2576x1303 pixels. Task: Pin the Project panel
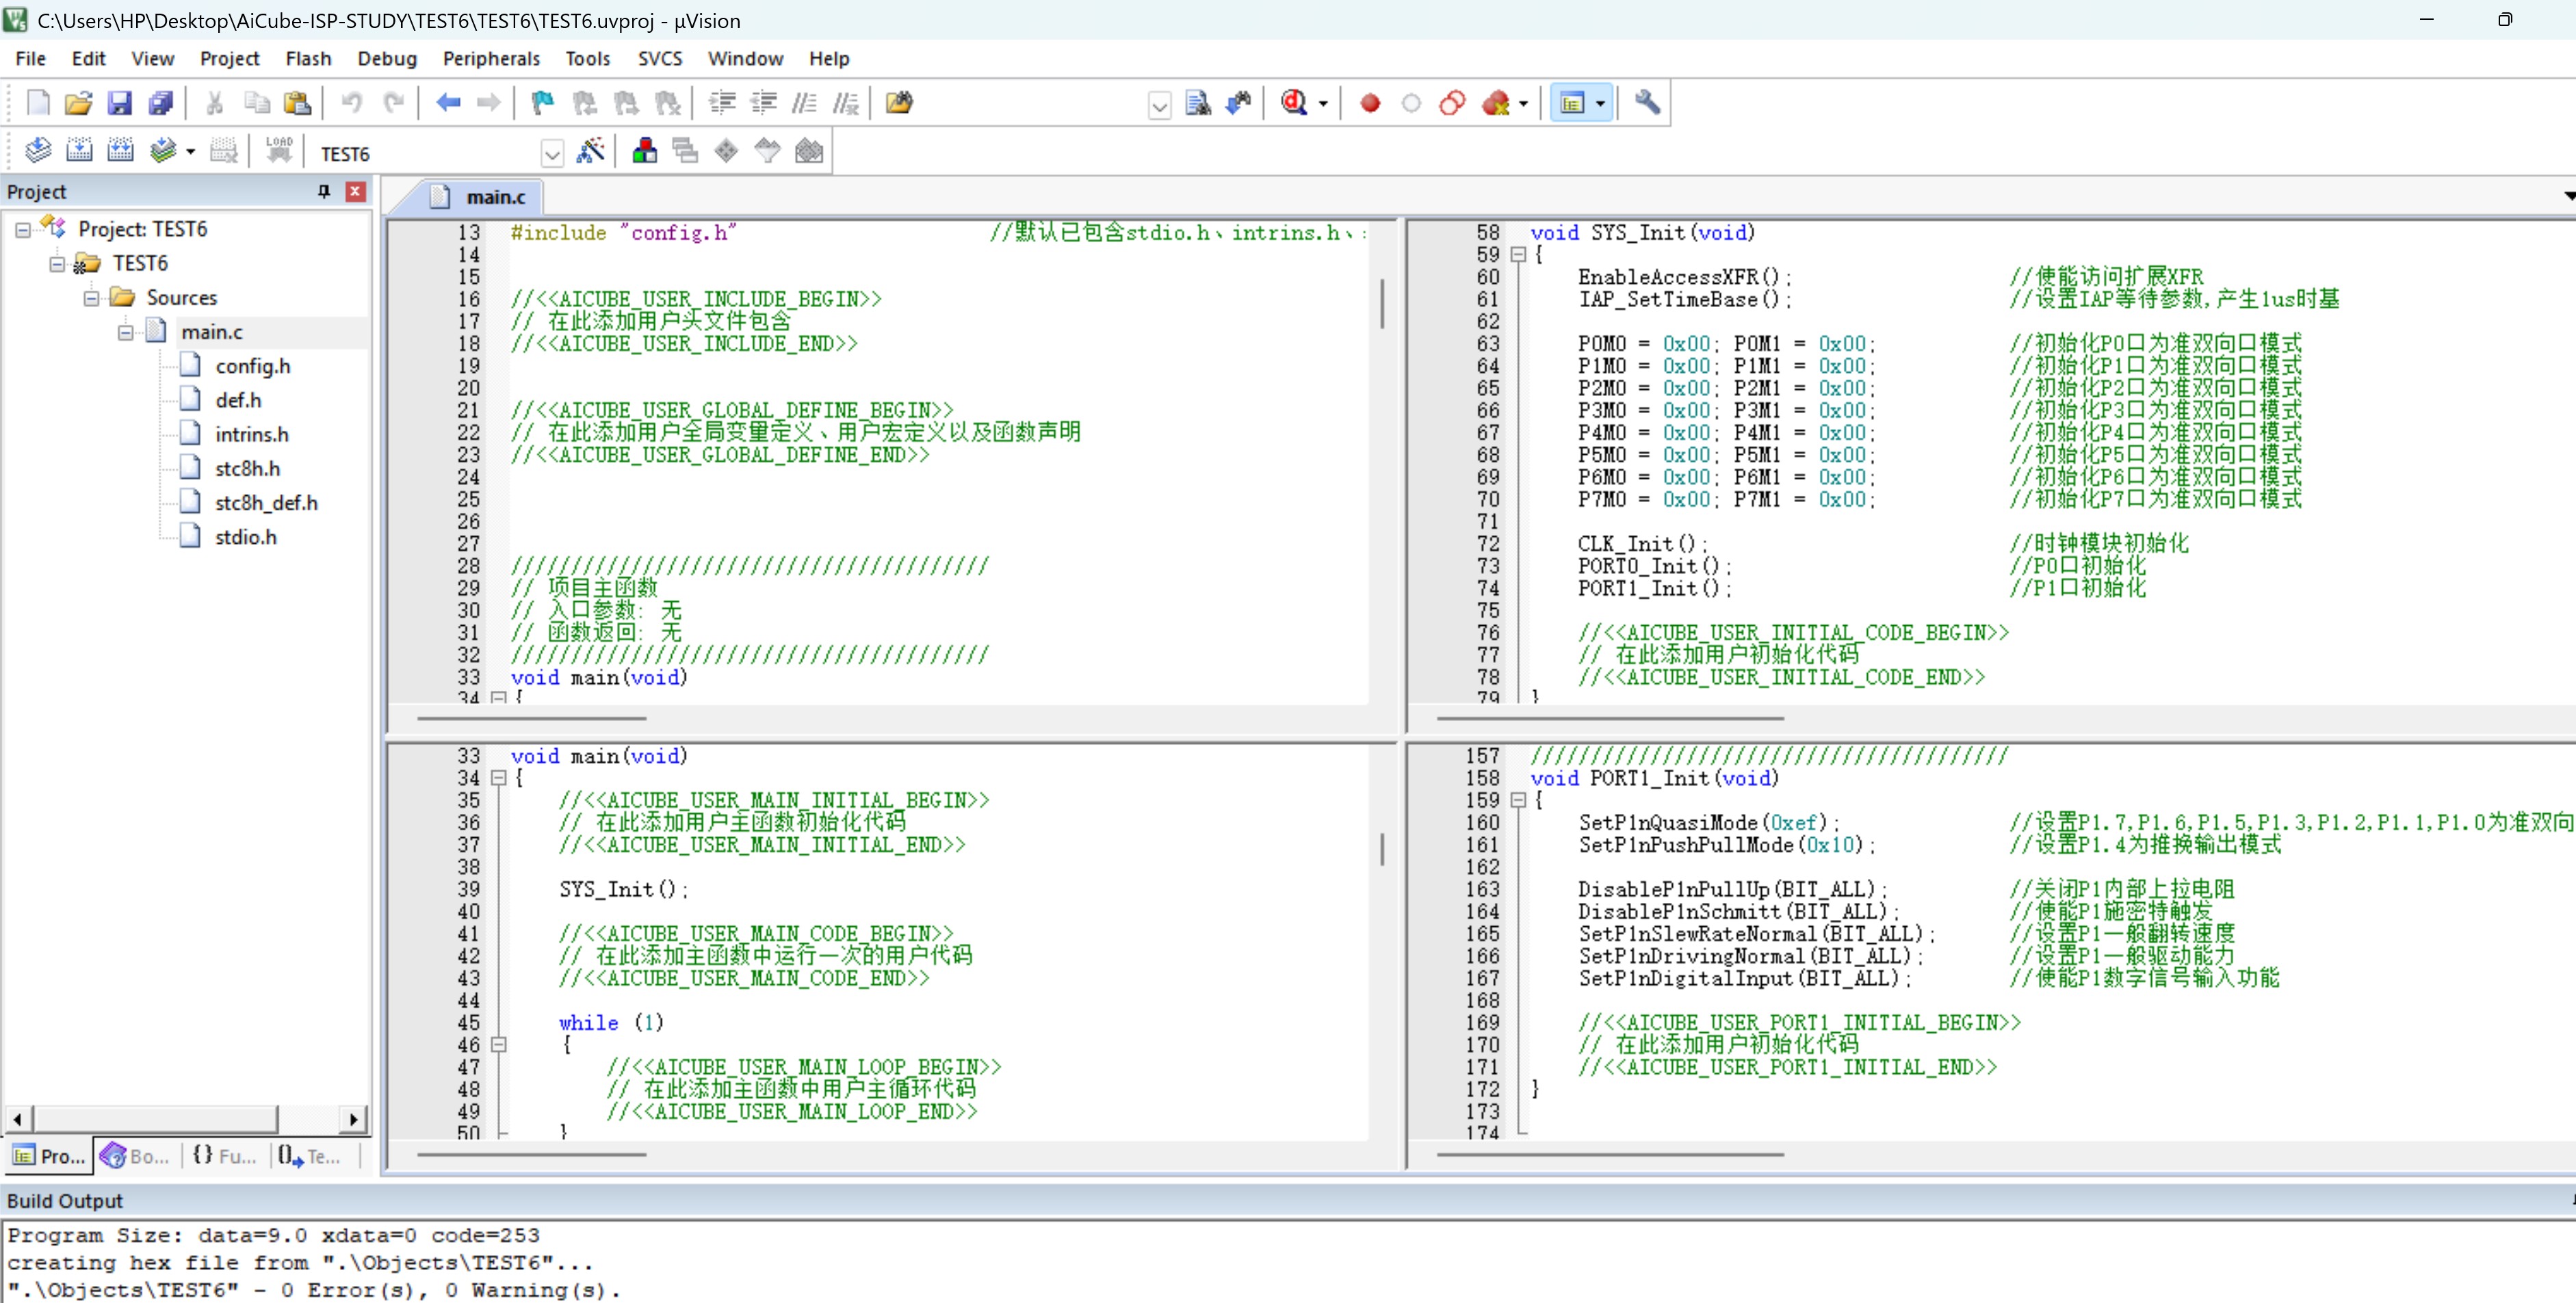(324, 191)
